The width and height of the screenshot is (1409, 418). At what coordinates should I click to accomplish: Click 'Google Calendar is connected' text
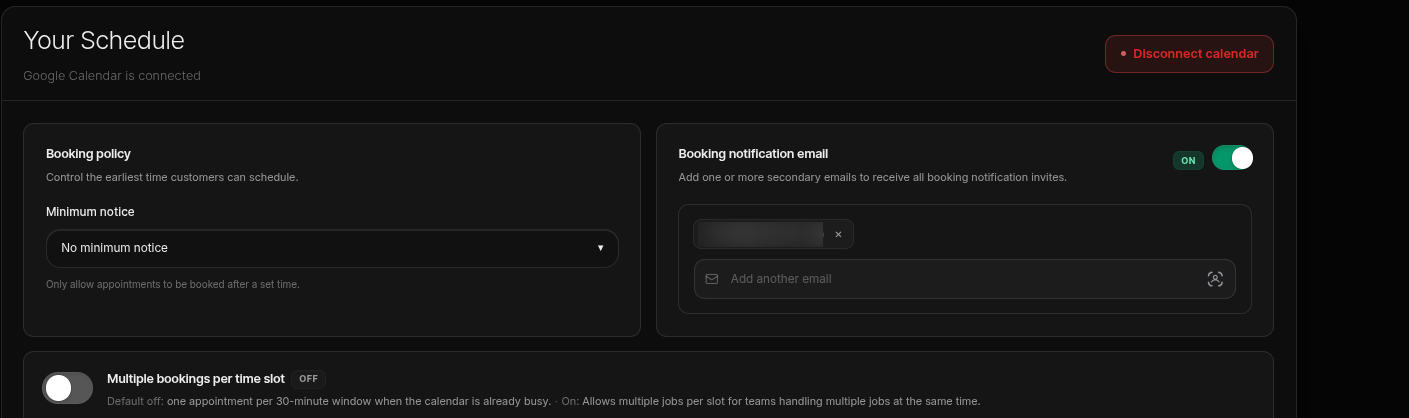point(112,76)
